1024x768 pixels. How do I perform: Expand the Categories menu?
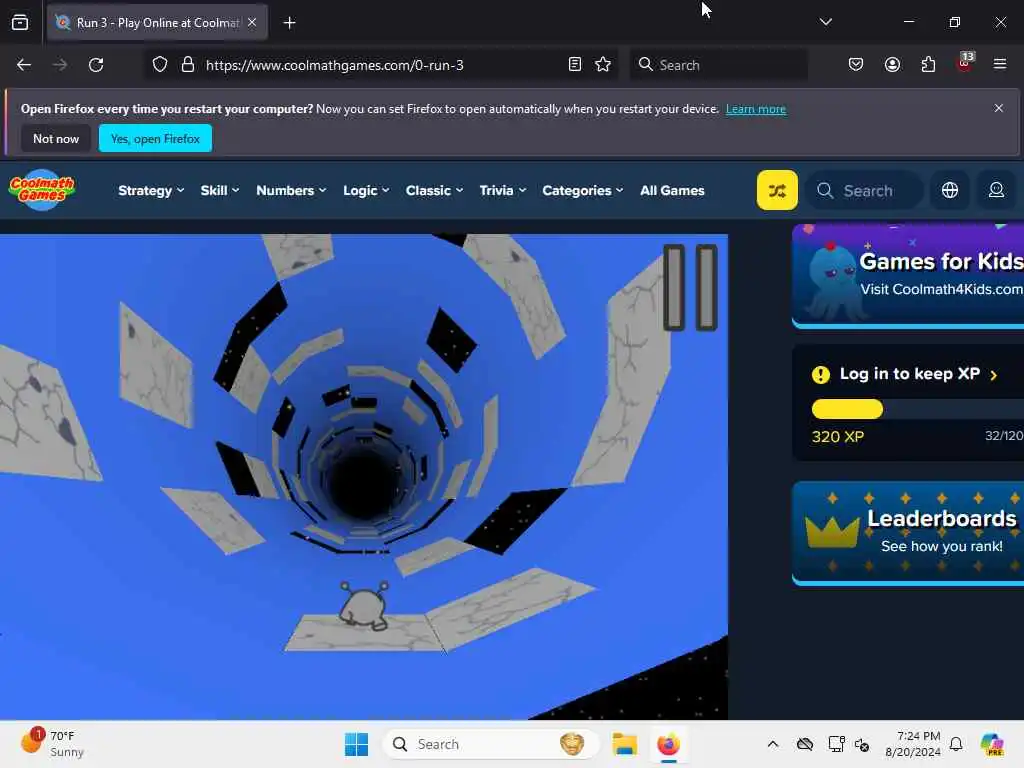(583, 190)
